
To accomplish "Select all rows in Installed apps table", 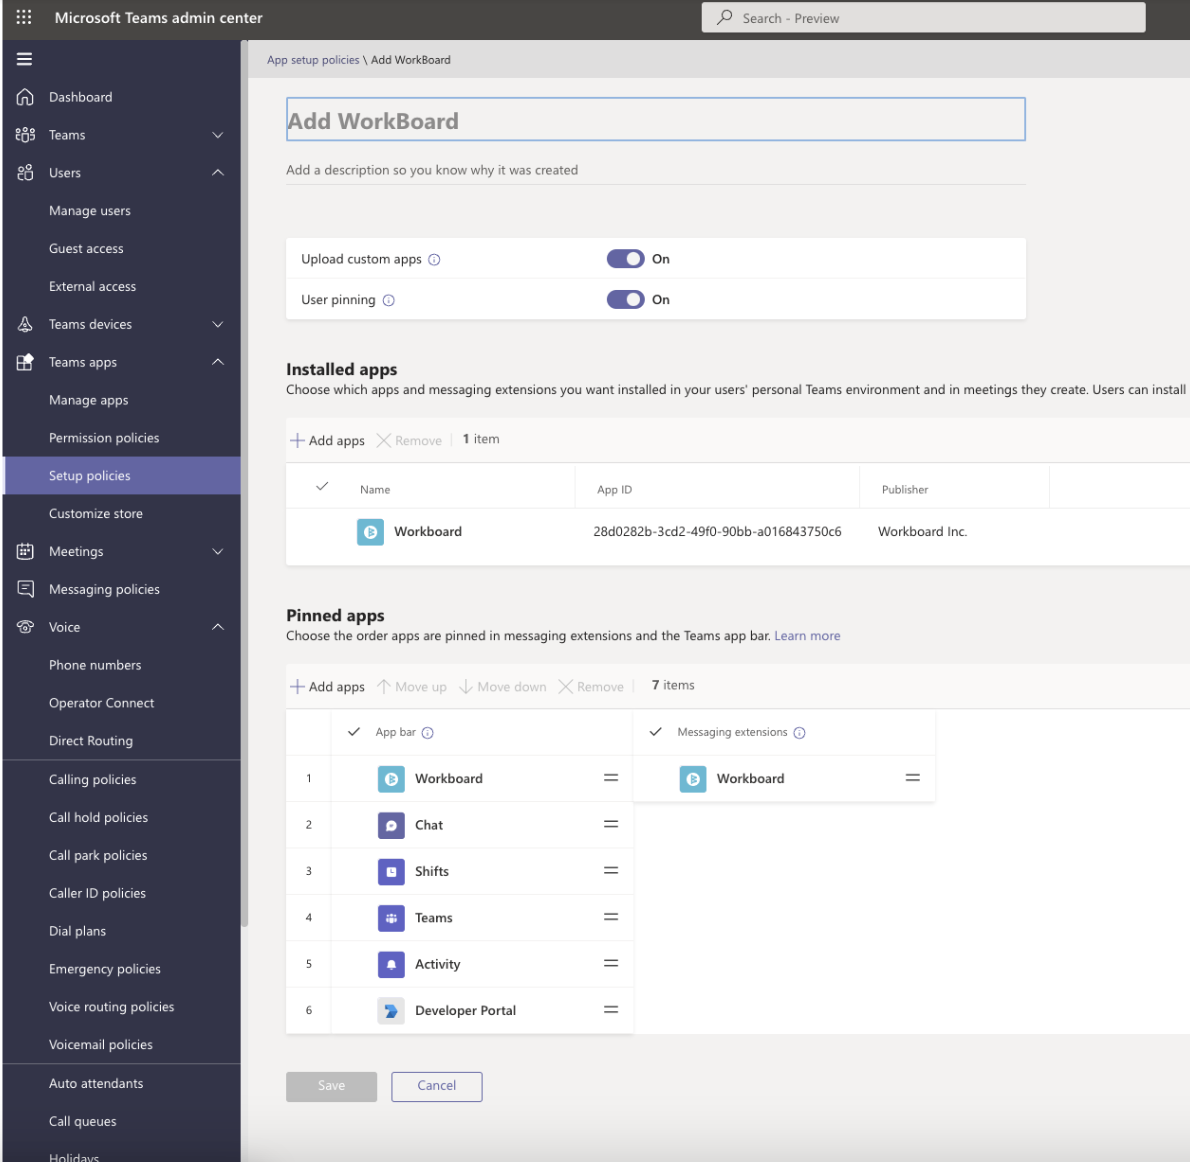I will 322,487.
